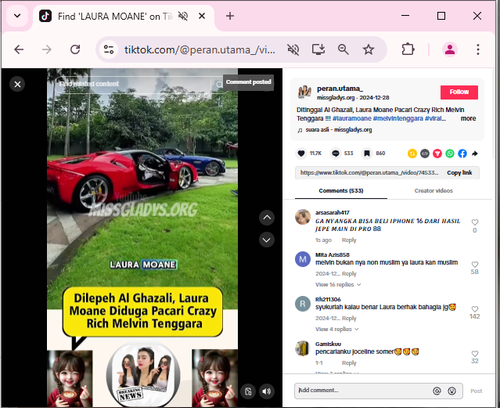The width and height of the screenshot is (500, 408).
Task: Bookmark the video with favorites icon
Action: pyautogui.click(x=367, y=153)
